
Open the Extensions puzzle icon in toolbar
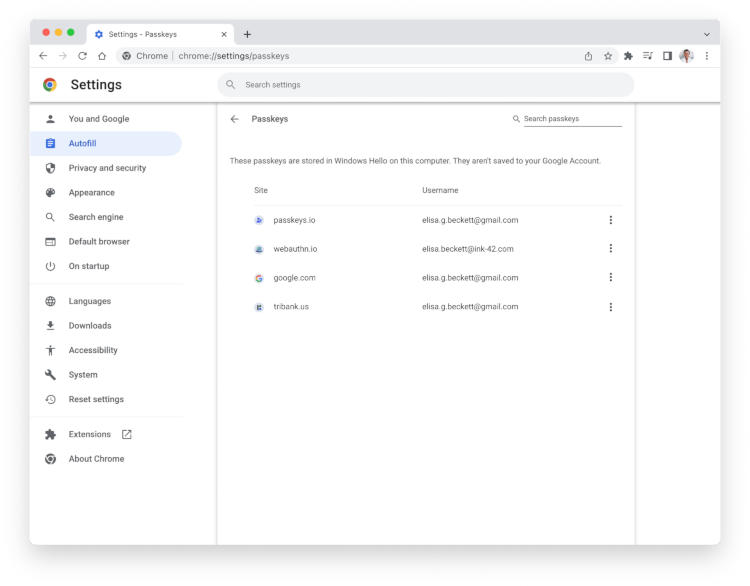pos(628,56)
